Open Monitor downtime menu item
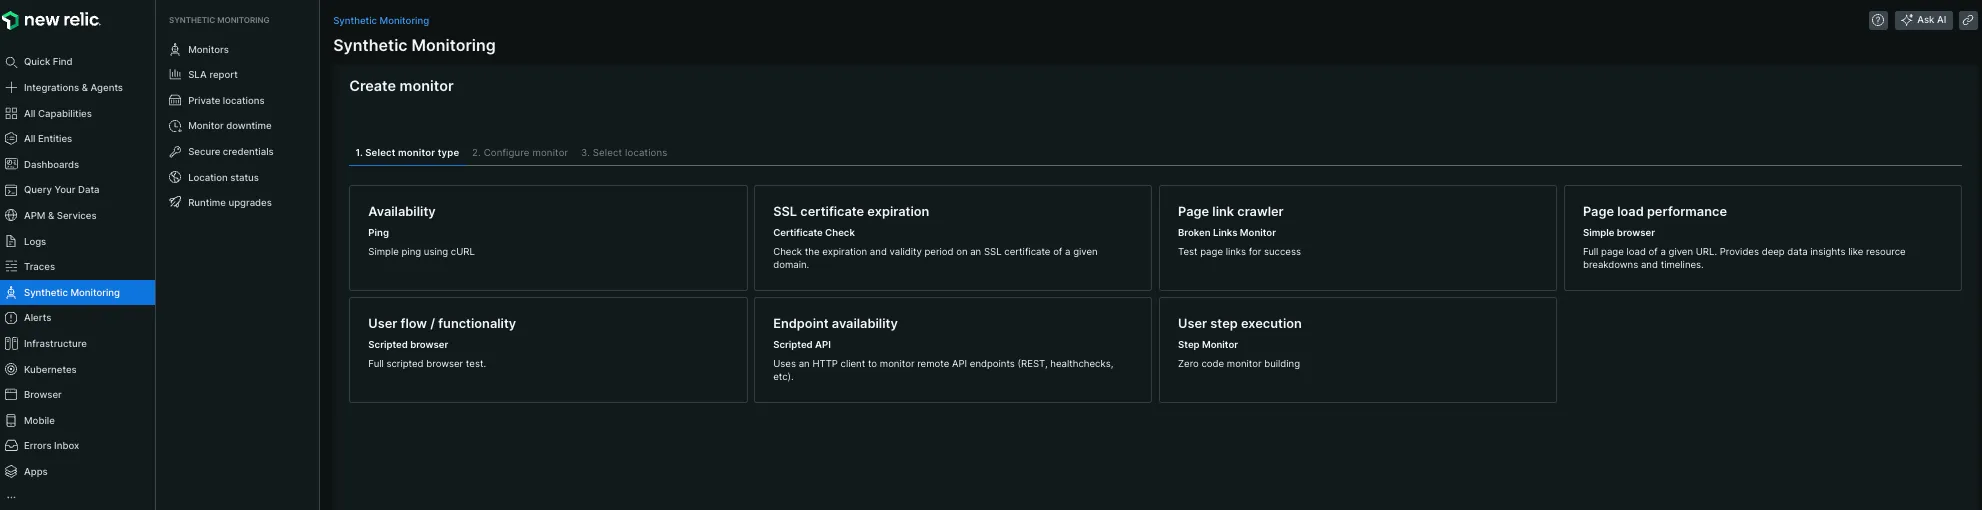 [229, 126]
